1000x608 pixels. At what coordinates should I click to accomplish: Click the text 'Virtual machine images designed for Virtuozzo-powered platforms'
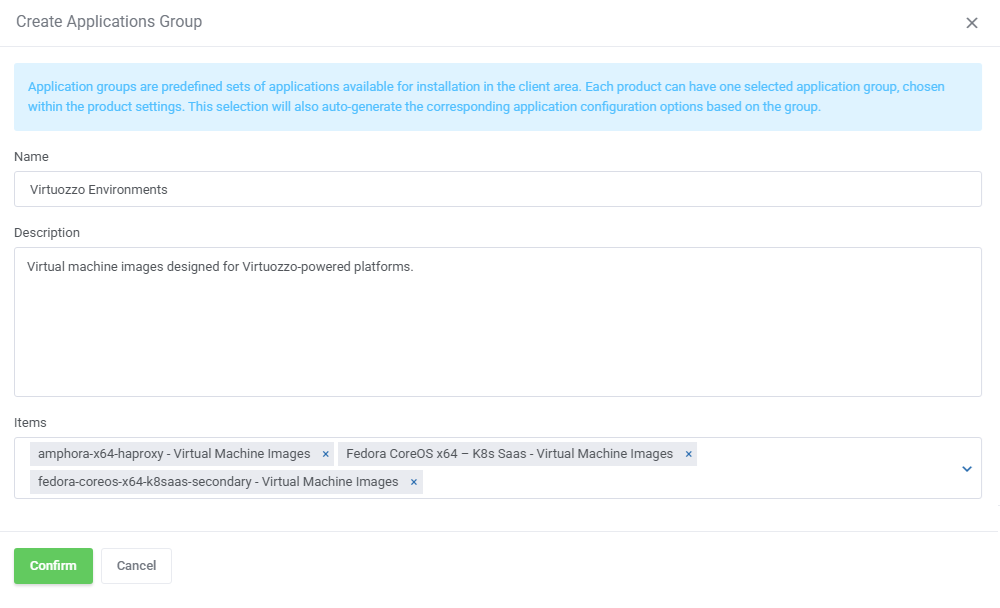[220, 267]
